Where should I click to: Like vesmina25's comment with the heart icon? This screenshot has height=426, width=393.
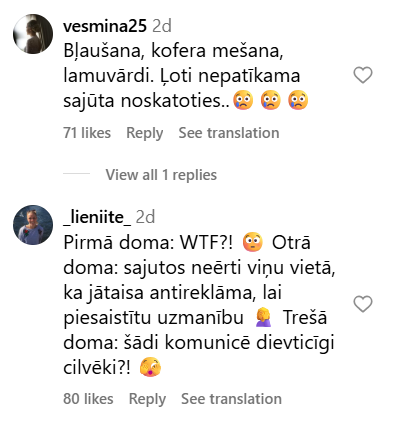coord(363,75)
